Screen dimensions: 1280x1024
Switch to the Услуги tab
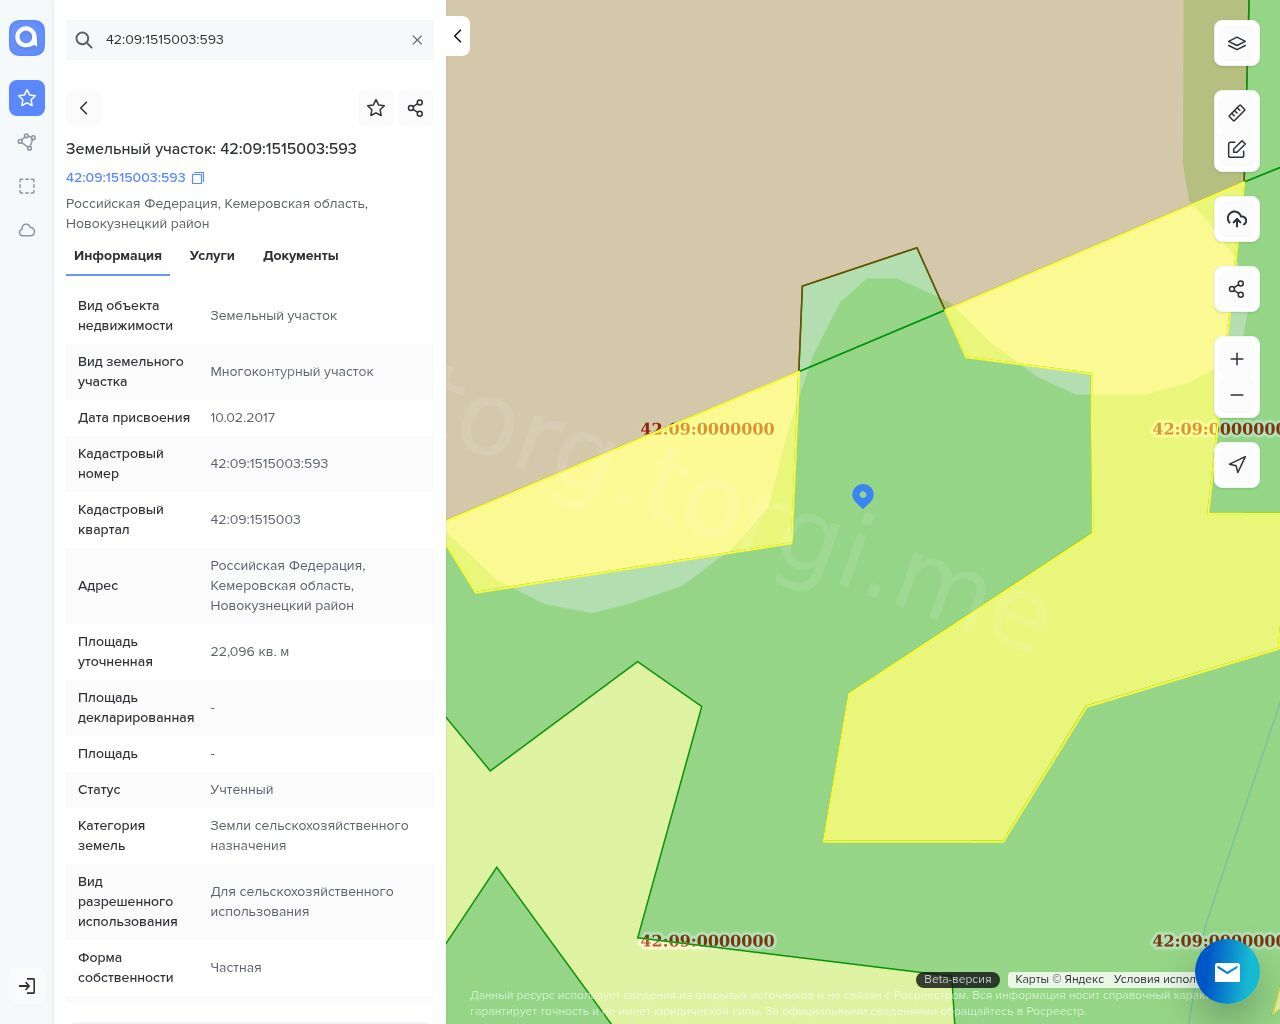212,256
